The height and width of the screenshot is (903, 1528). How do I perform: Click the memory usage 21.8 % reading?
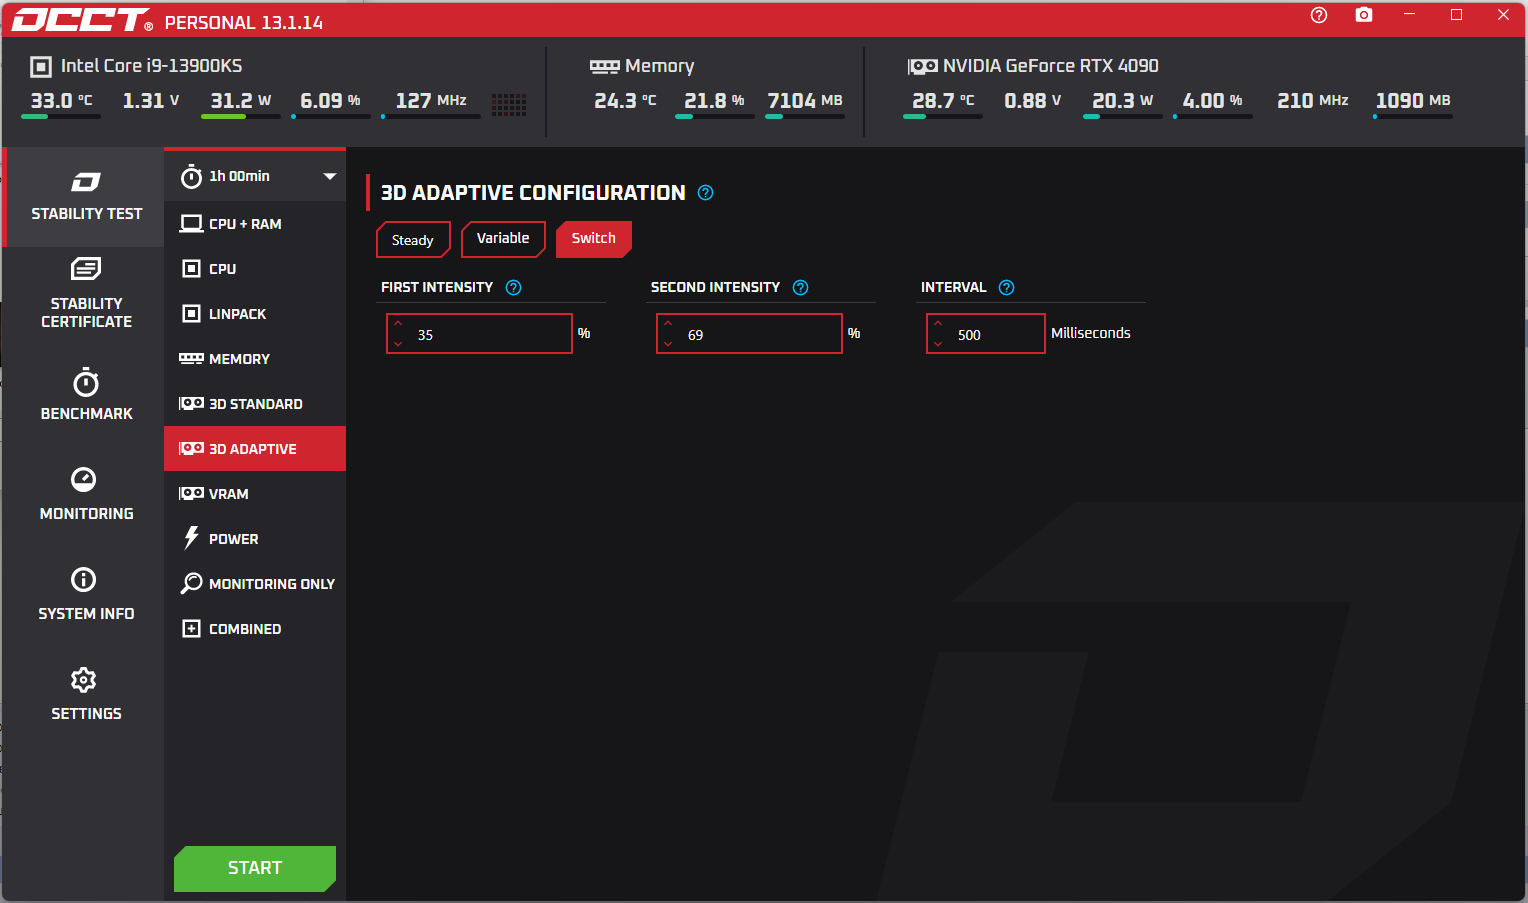tap(714, 101)
